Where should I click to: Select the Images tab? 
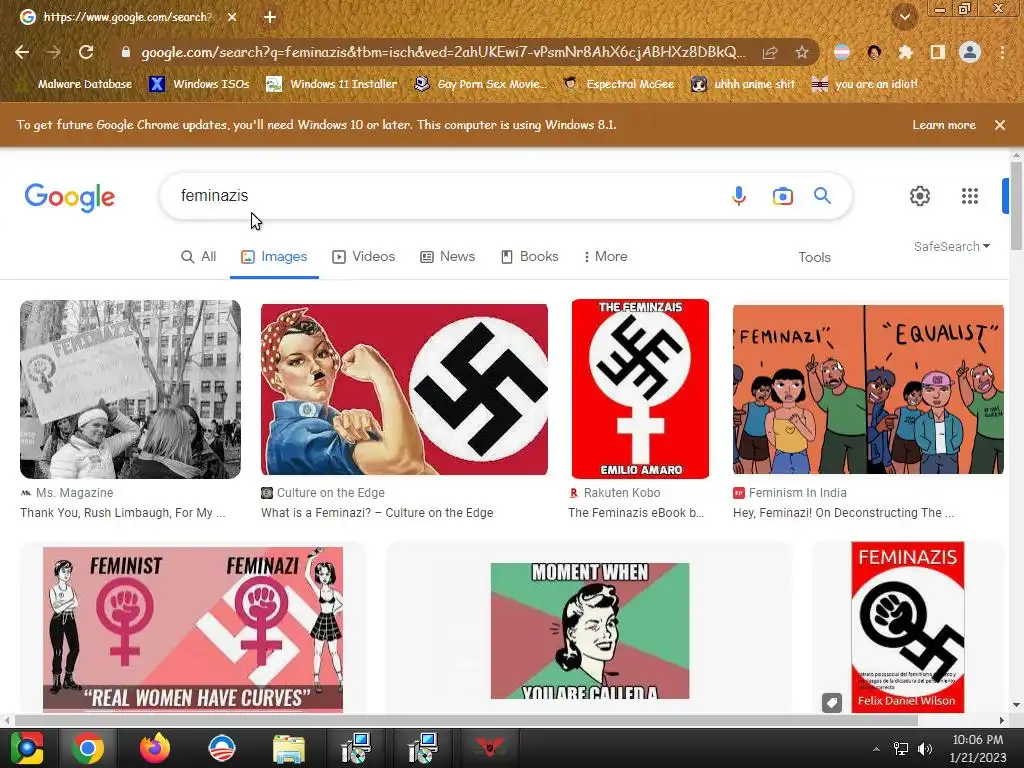[x=274, y=257]
